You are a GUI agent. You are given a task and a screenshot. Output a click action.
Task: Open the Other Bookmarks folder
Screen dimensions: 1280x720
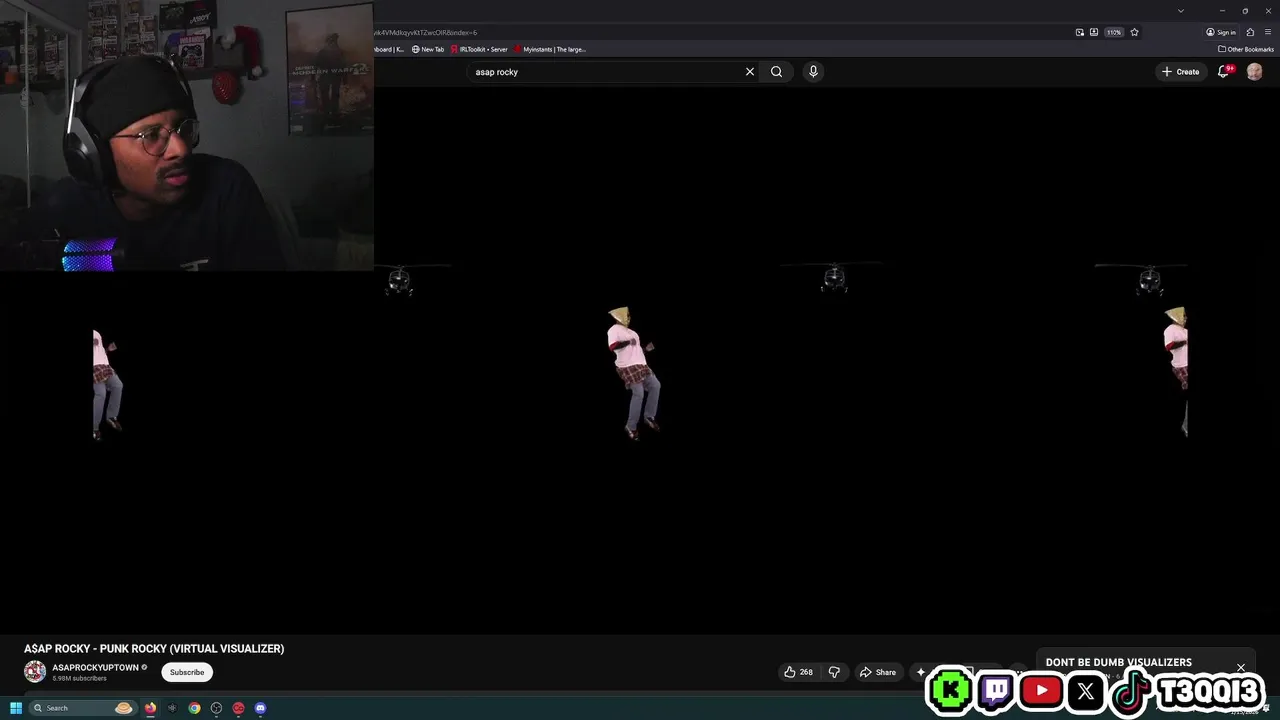point(1246,49)
